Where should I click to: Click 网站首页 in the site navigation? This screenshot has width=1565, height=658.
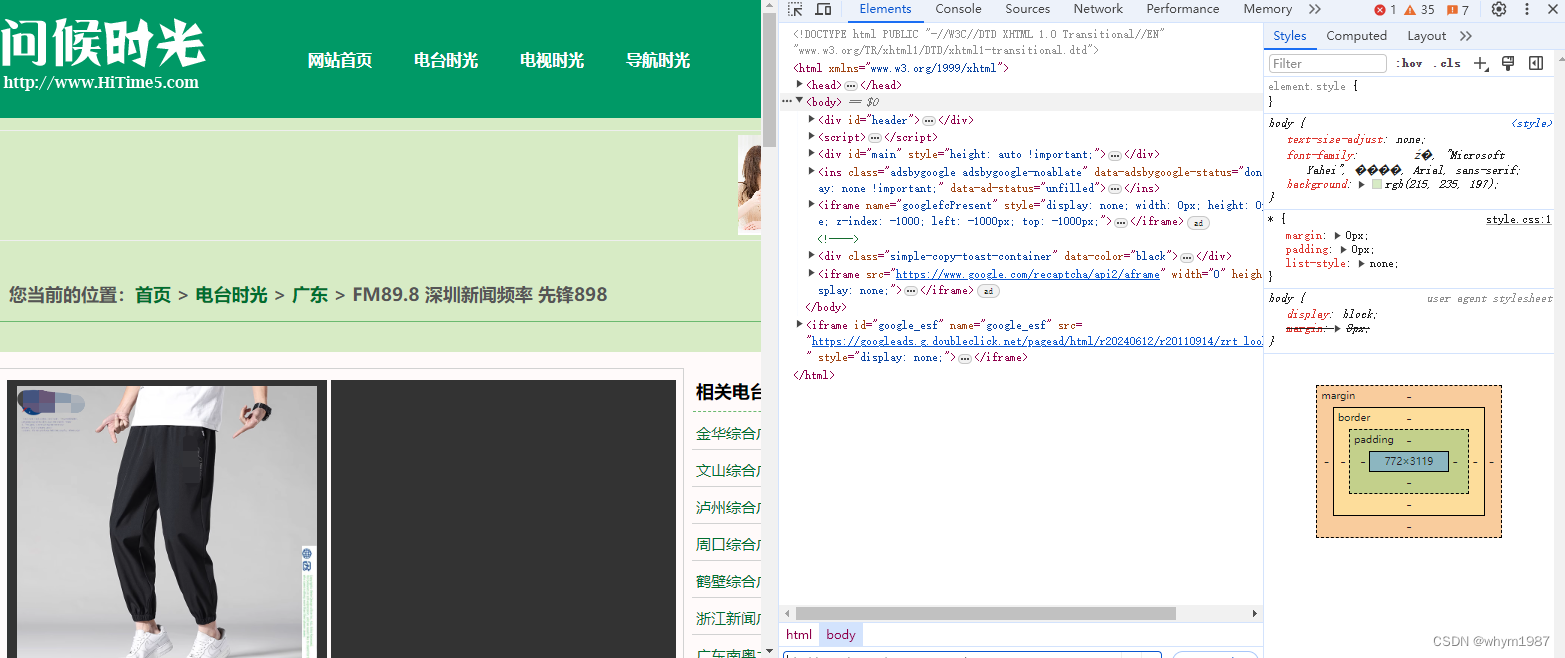[x=340, y=61]
